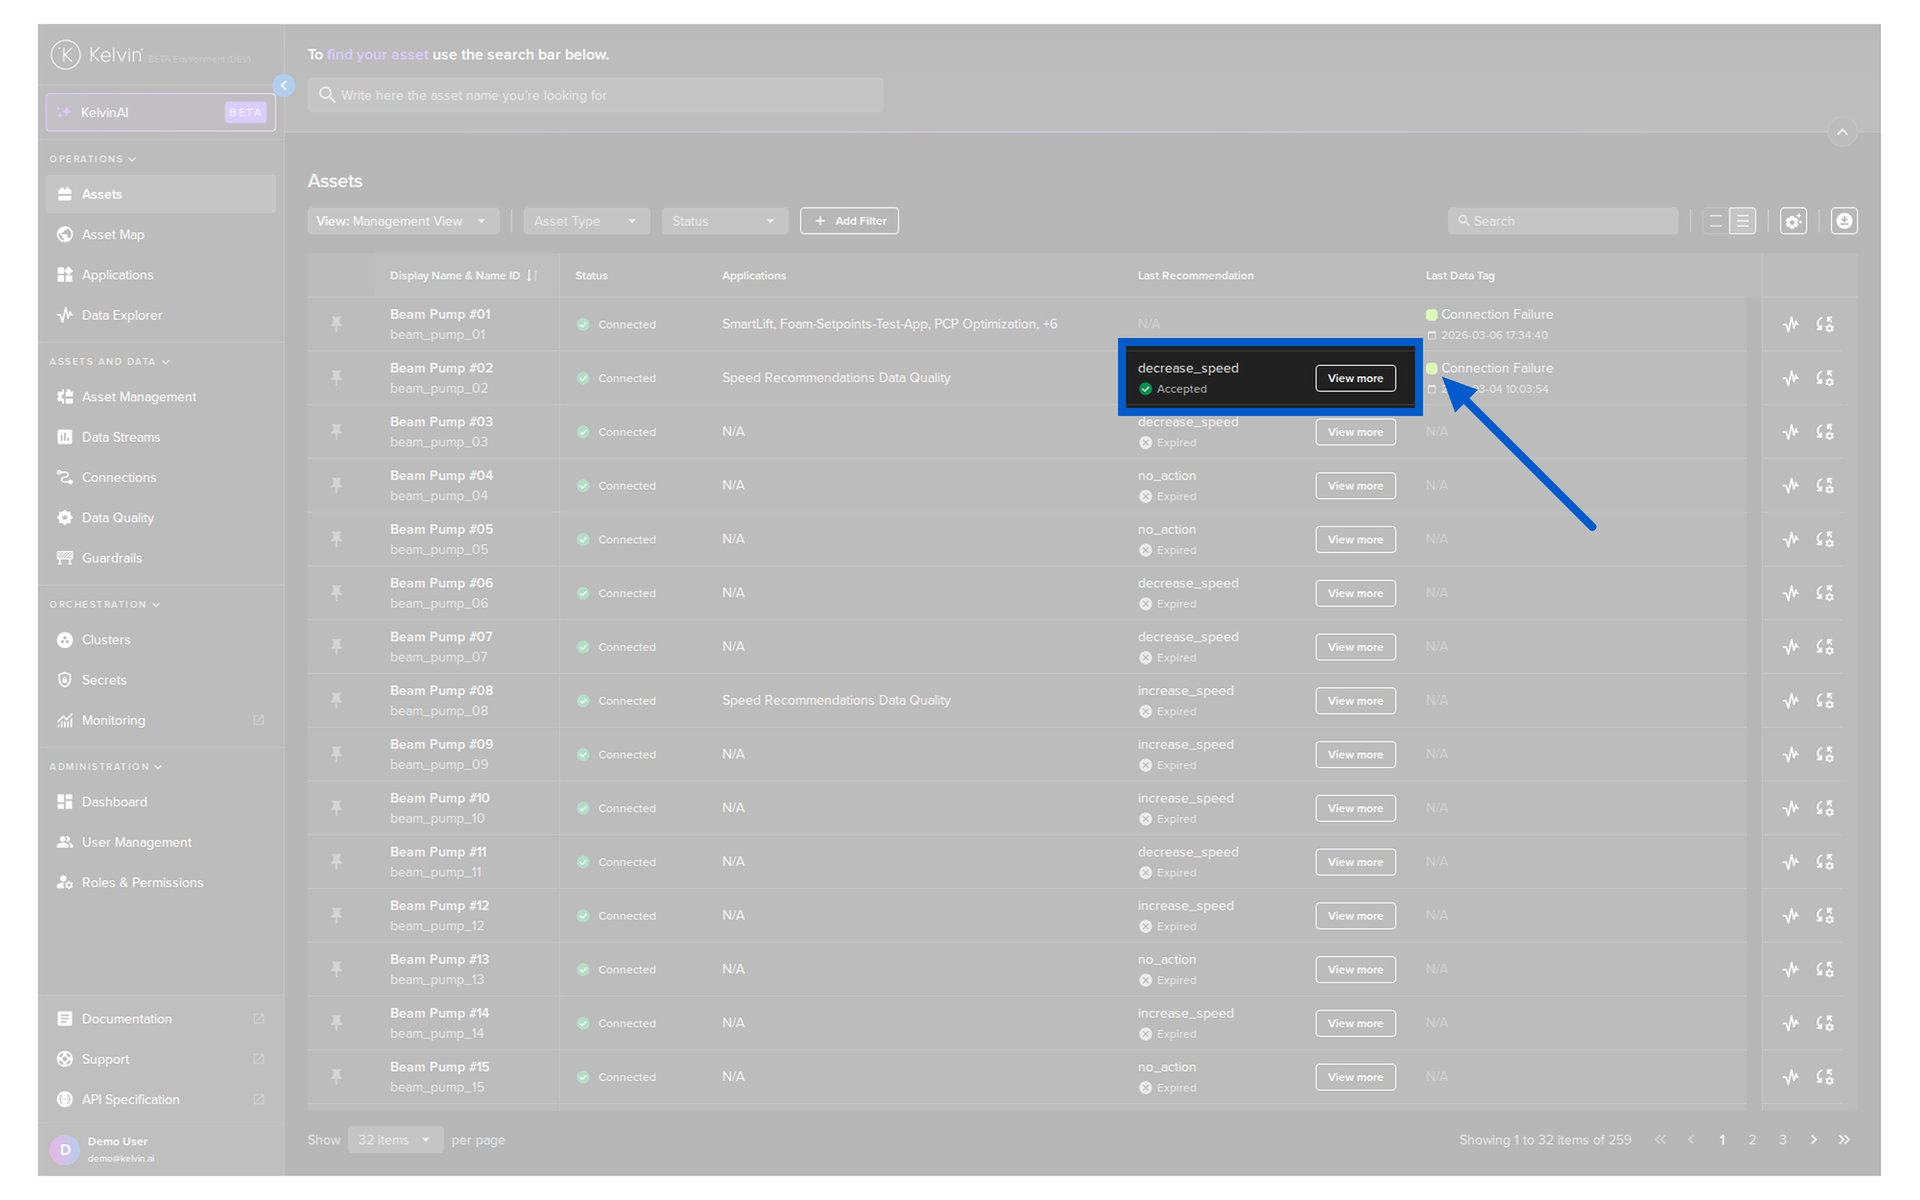Pin the Beam Pump #01 row
The image size is (1920, 1200).
tap(336, 324)
